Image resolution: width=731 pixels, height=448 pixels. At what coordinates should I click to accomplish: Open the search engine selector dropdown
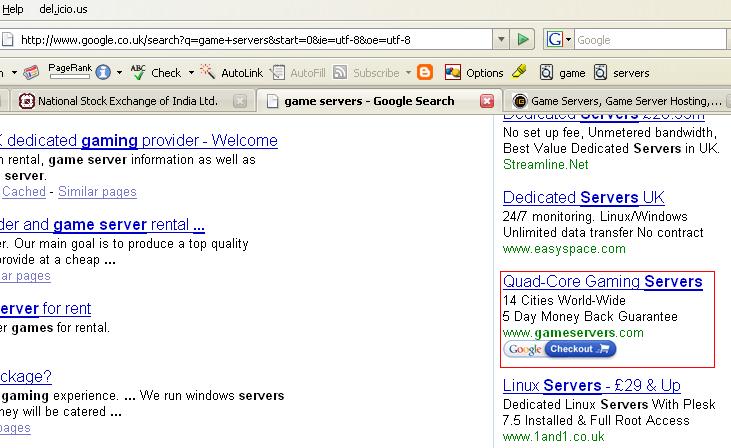(568, 40)
